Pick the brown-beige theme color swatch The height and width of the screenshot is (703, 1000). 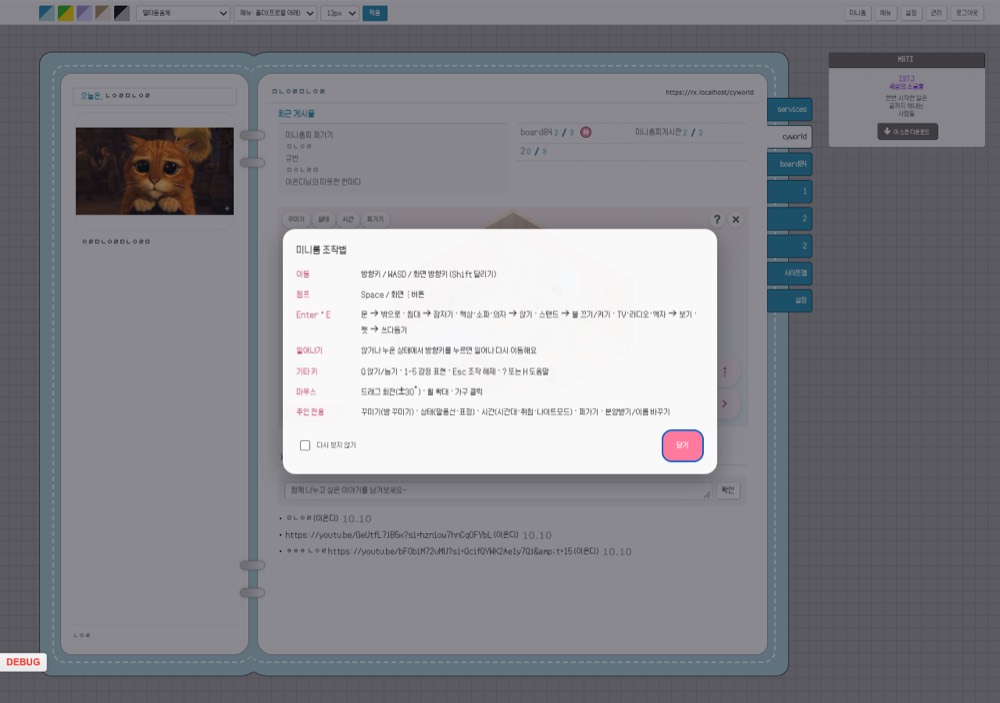point(103,13)
